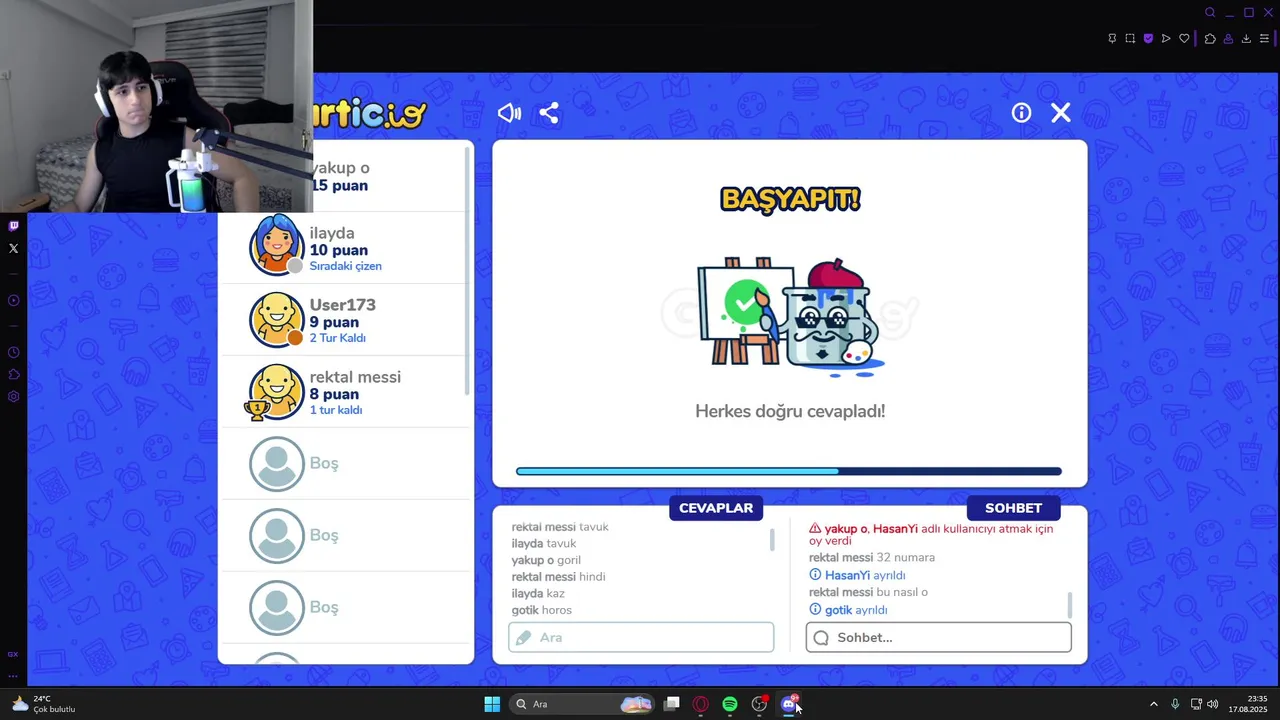Click ilayda's avatar picture
1280x720 pixels.
click(x=276, y=245)
